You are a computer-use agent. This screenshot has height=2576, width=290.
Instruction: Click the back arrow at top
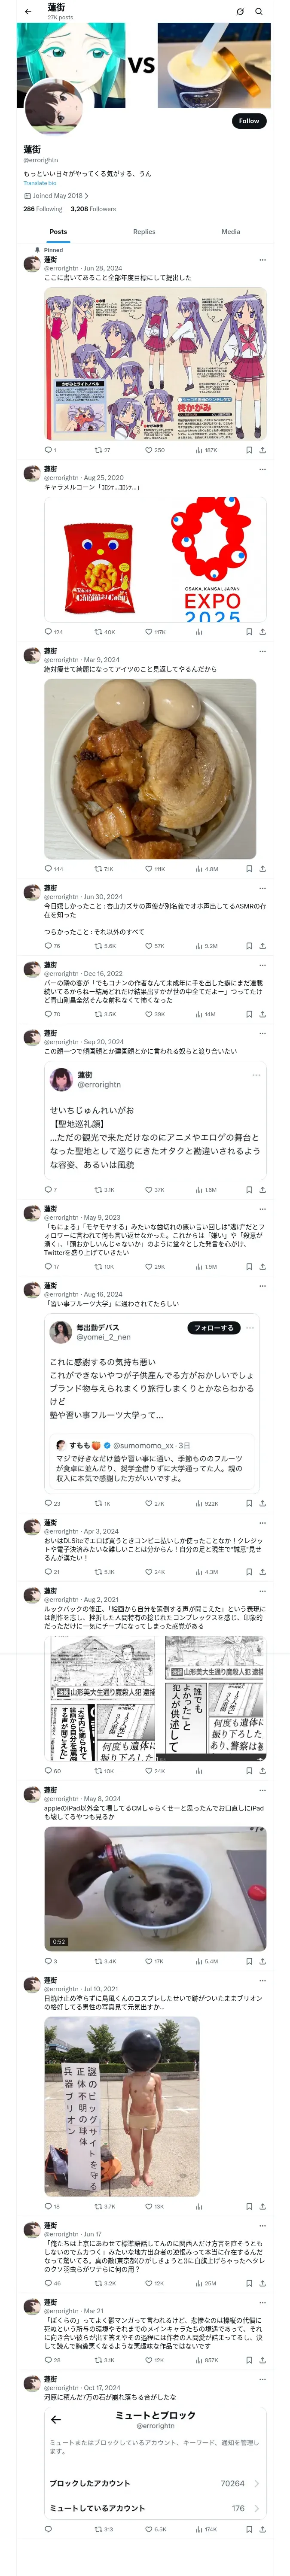pos(27,11)
